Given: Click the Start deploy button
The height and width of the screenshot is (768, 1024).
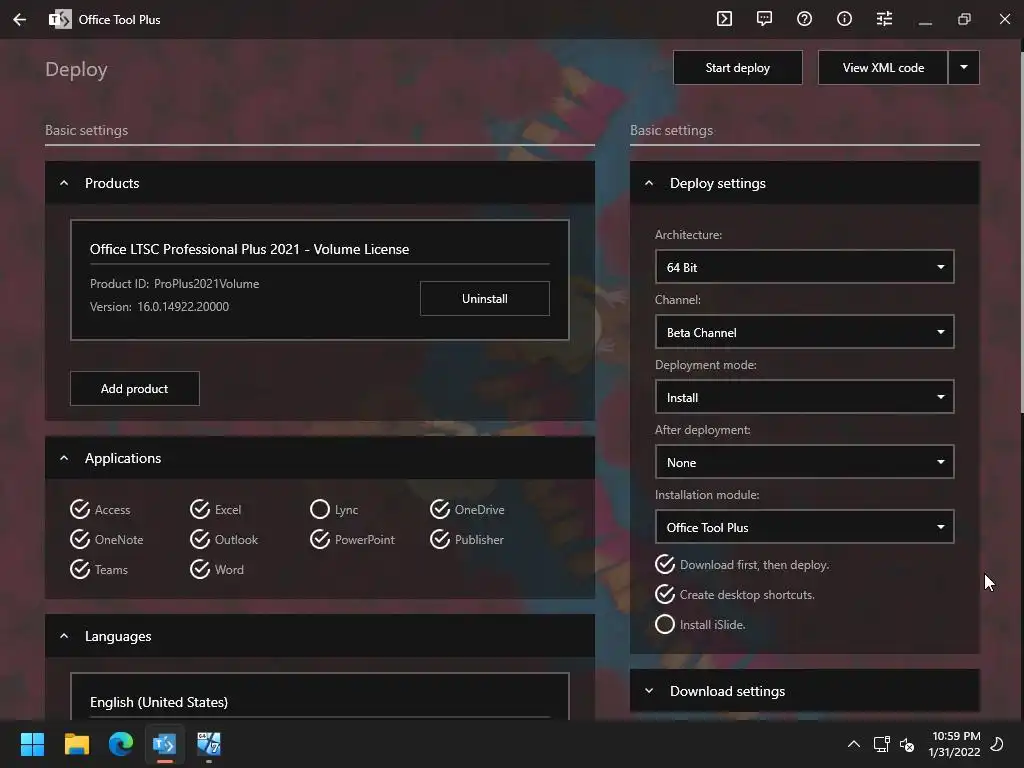Looking at the screenshot, I should pos(738,67).
